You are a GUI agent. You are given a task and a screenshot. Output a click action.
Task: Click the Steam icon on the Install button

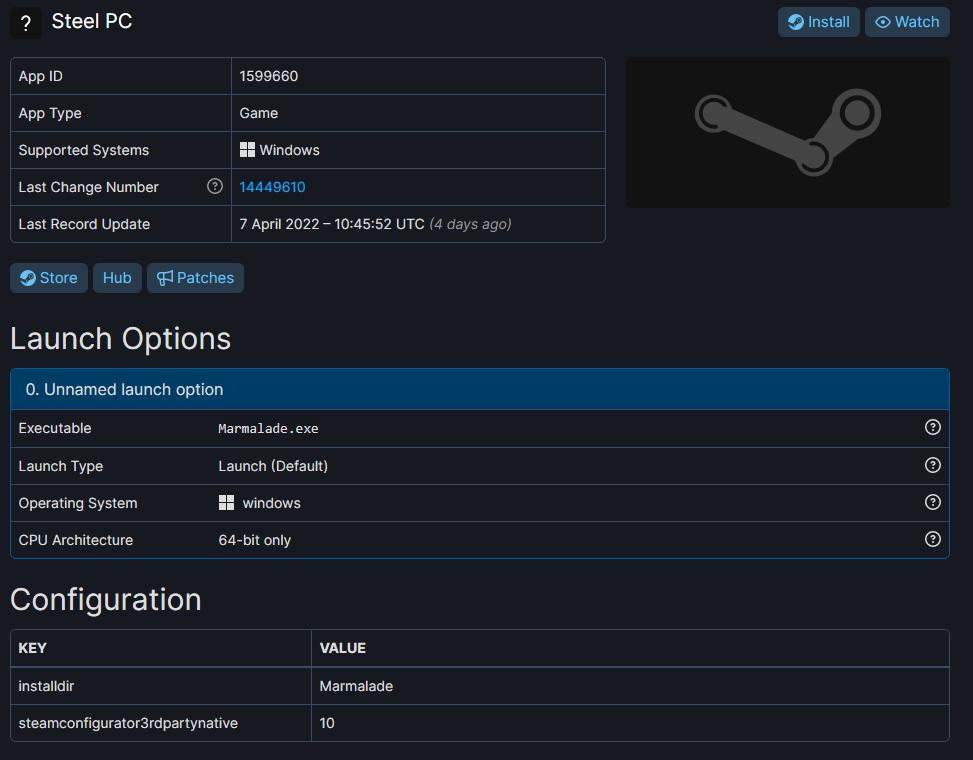tap(798, 22)
